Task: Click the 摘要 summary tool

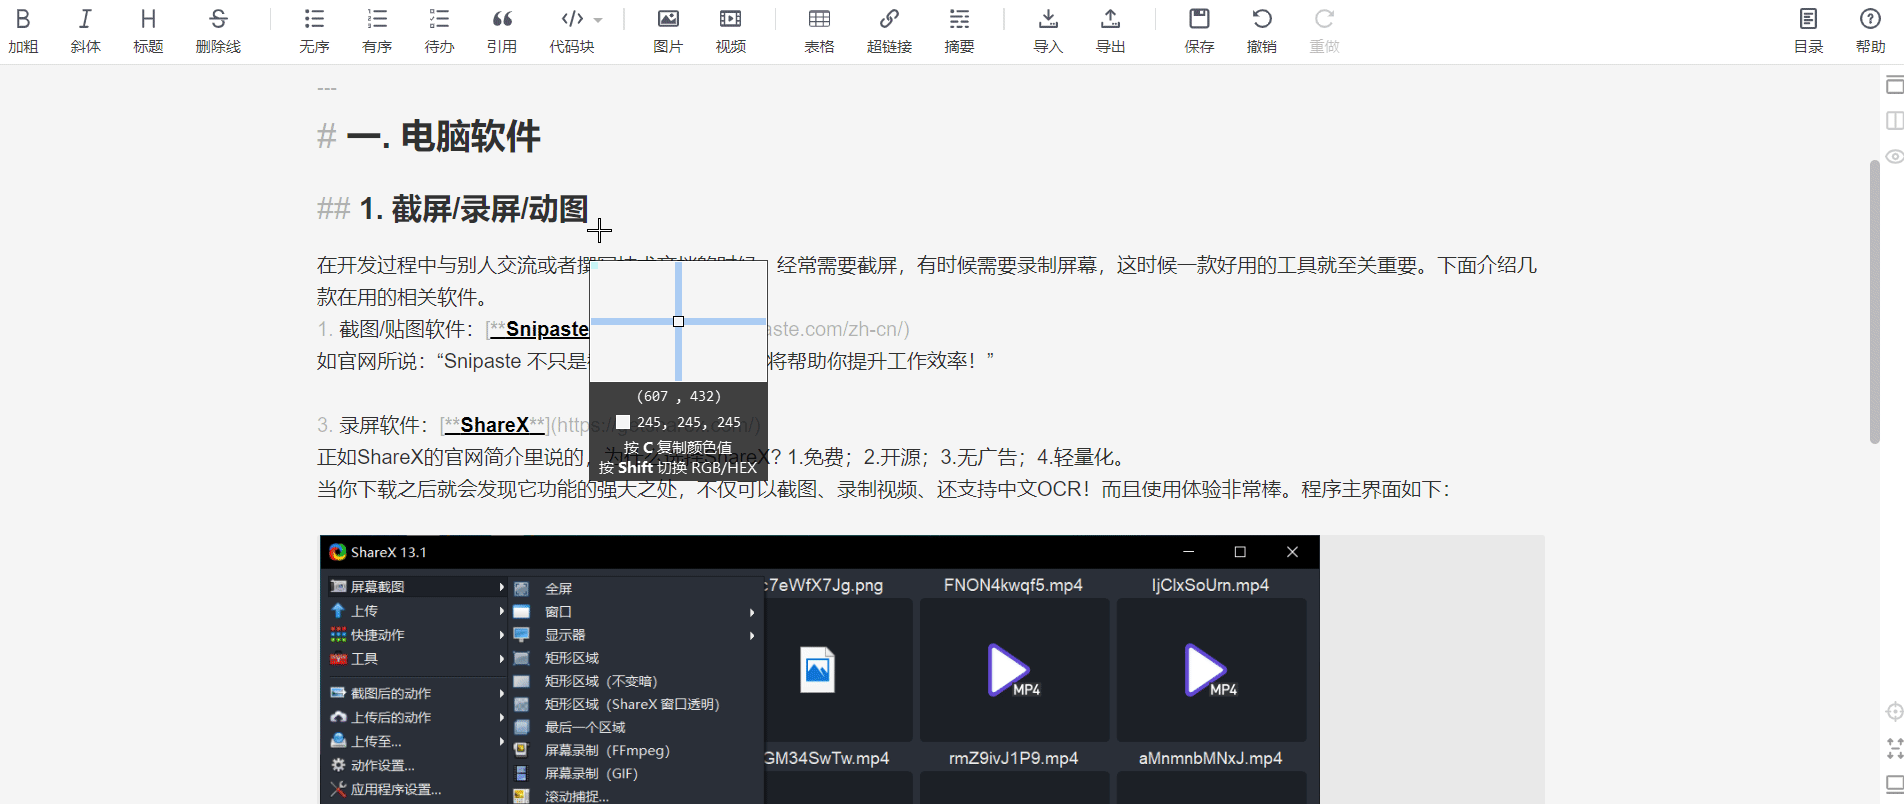Action: click(959, 31)
